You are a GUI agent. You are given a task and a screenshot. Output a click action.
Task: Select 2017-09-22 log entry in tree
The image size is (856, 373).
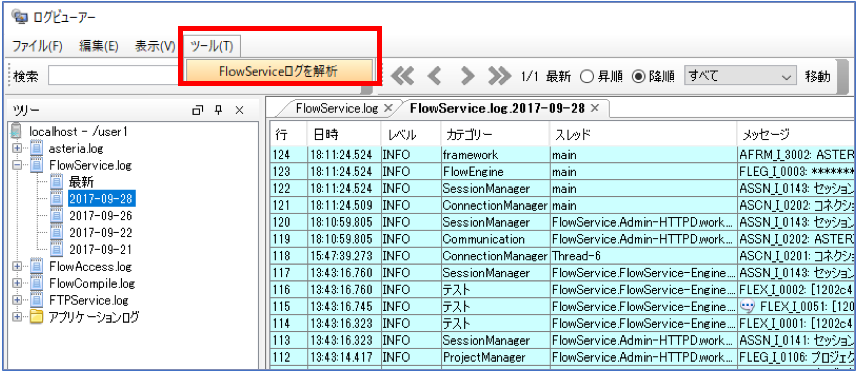(100, 233)
